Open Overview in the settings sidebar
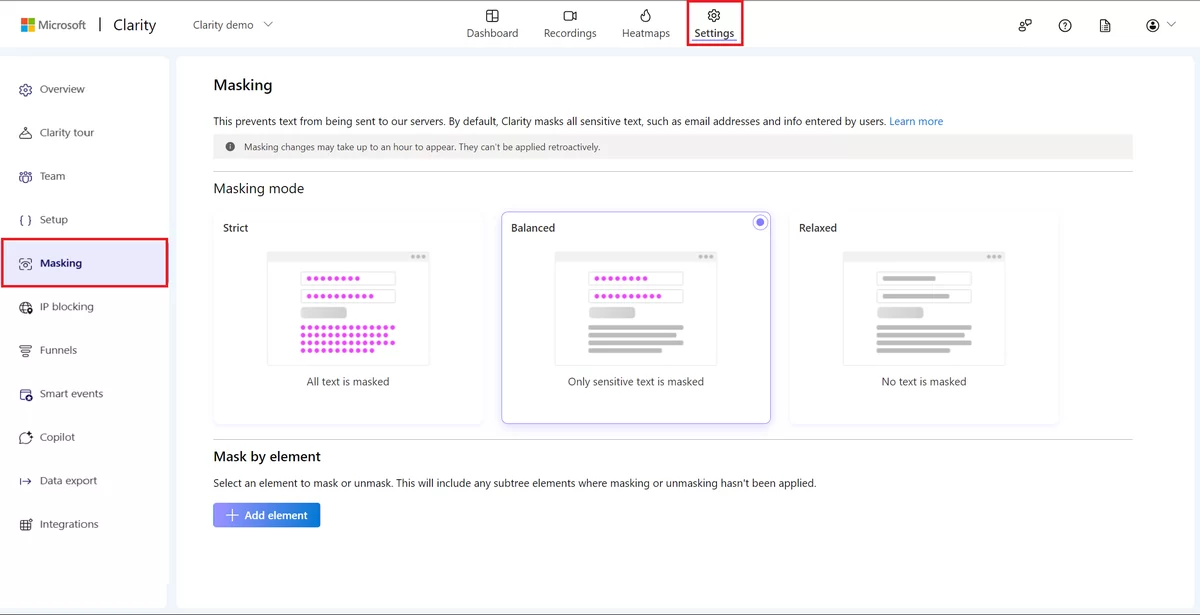Viewport: 1200px width, 615px height. [62, 89]
